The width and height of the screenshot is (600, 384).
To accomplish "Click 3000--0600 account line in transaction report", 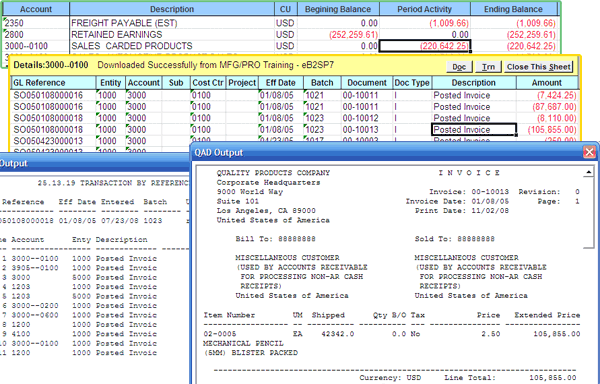I will click(x=35, y=315).
